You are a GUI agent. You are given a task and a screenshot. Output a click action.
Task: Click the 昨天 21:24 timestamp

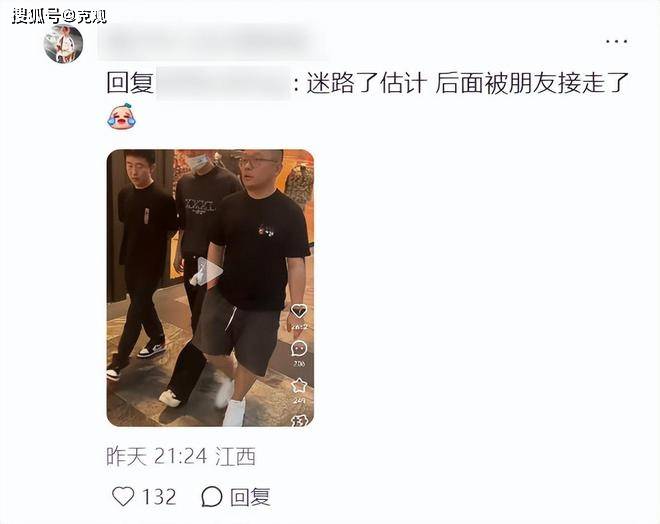(x=157, y=456)
